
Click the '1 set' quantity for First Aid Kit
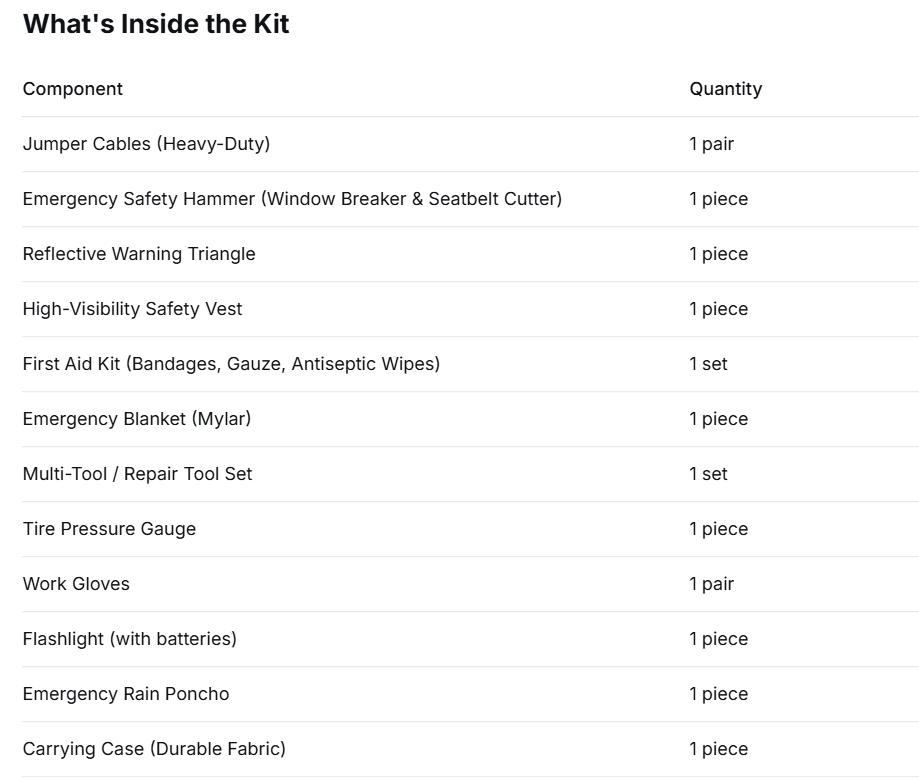(x=708, y=364)
